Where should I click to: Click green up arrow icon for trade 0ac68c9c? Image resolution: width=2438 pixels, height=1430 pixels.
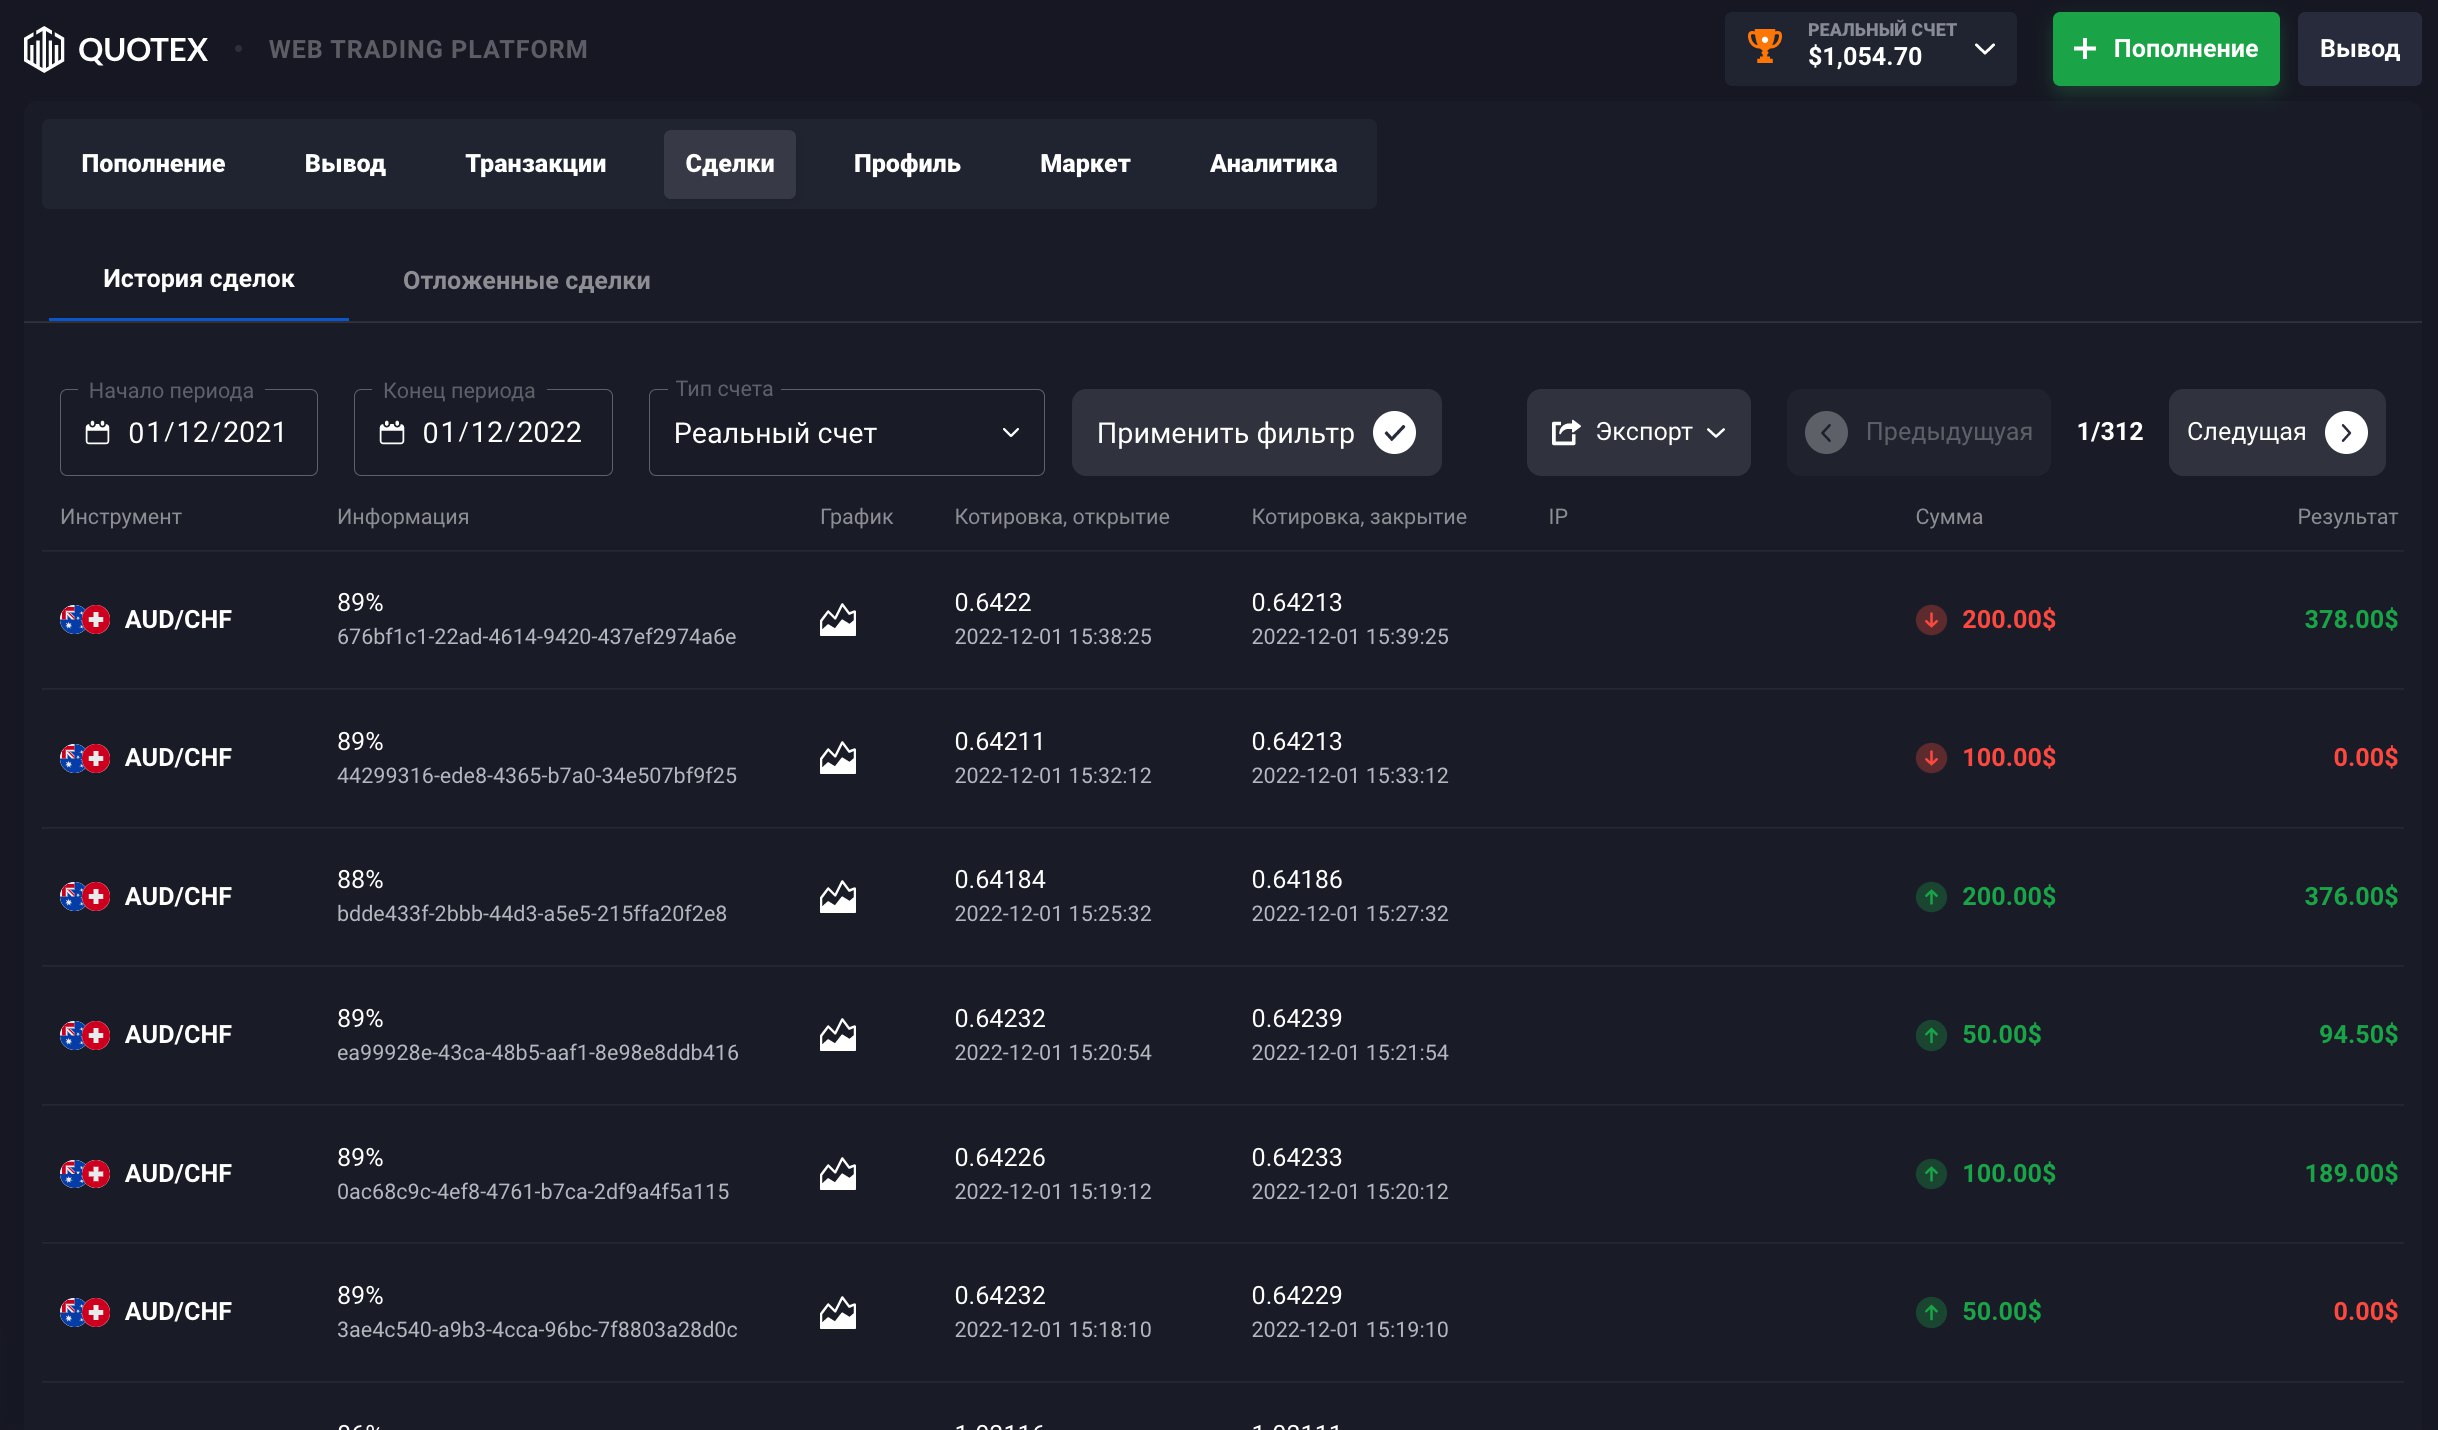1931,1174
